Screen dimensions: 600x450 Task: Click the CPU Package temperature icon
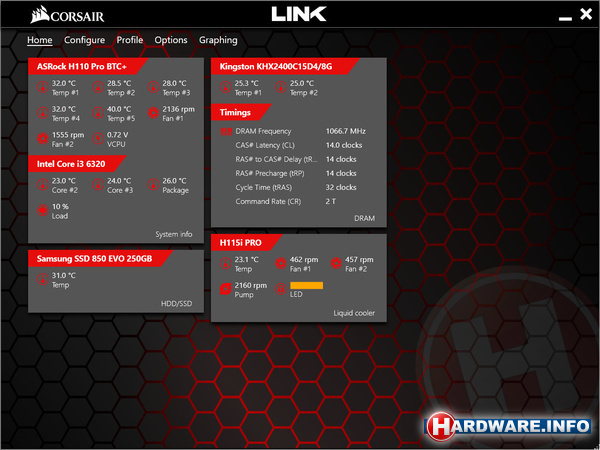coord(153,185)
